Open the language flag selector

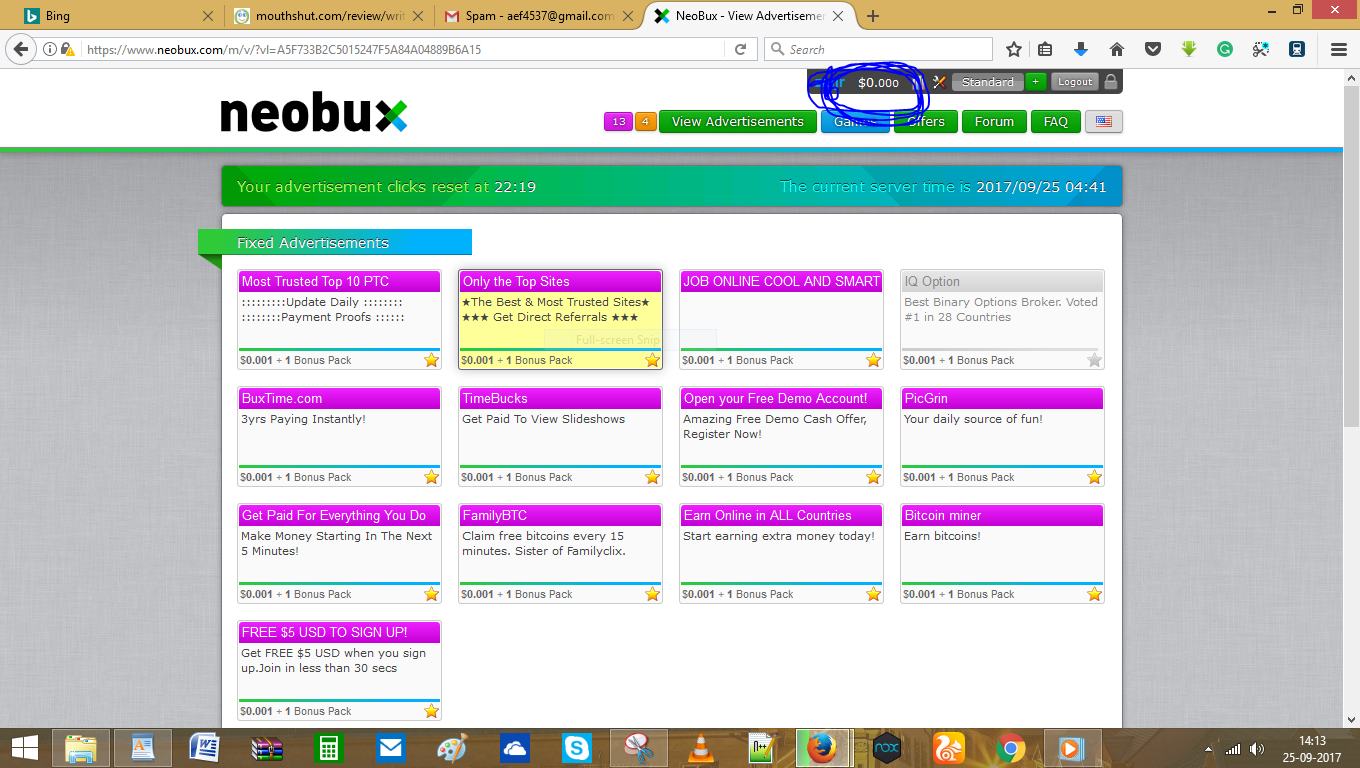tap(1103, 121)
